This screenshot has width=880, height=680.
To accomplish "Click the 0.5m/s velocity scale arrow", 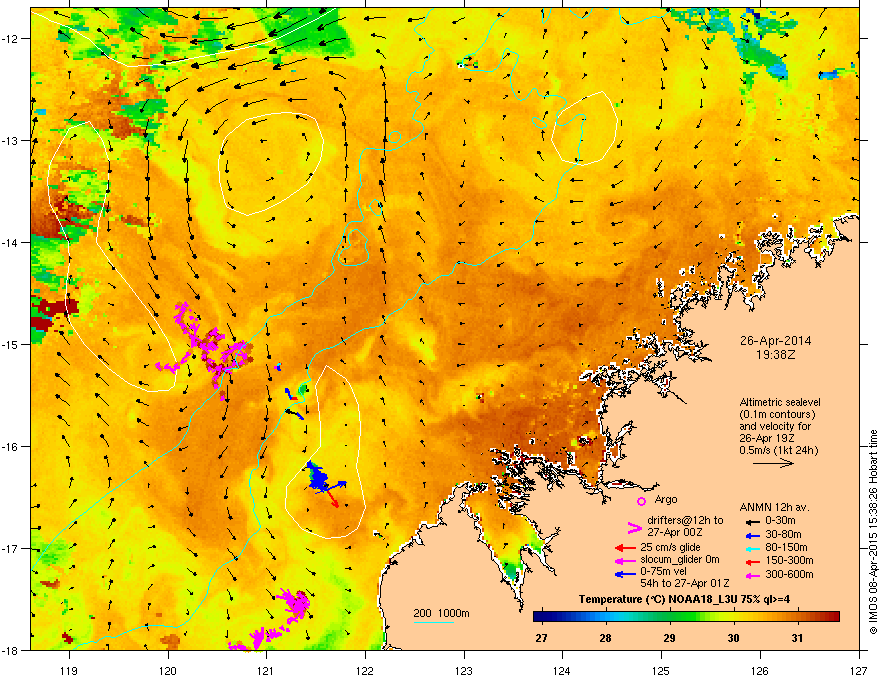I will pos(773,463).
